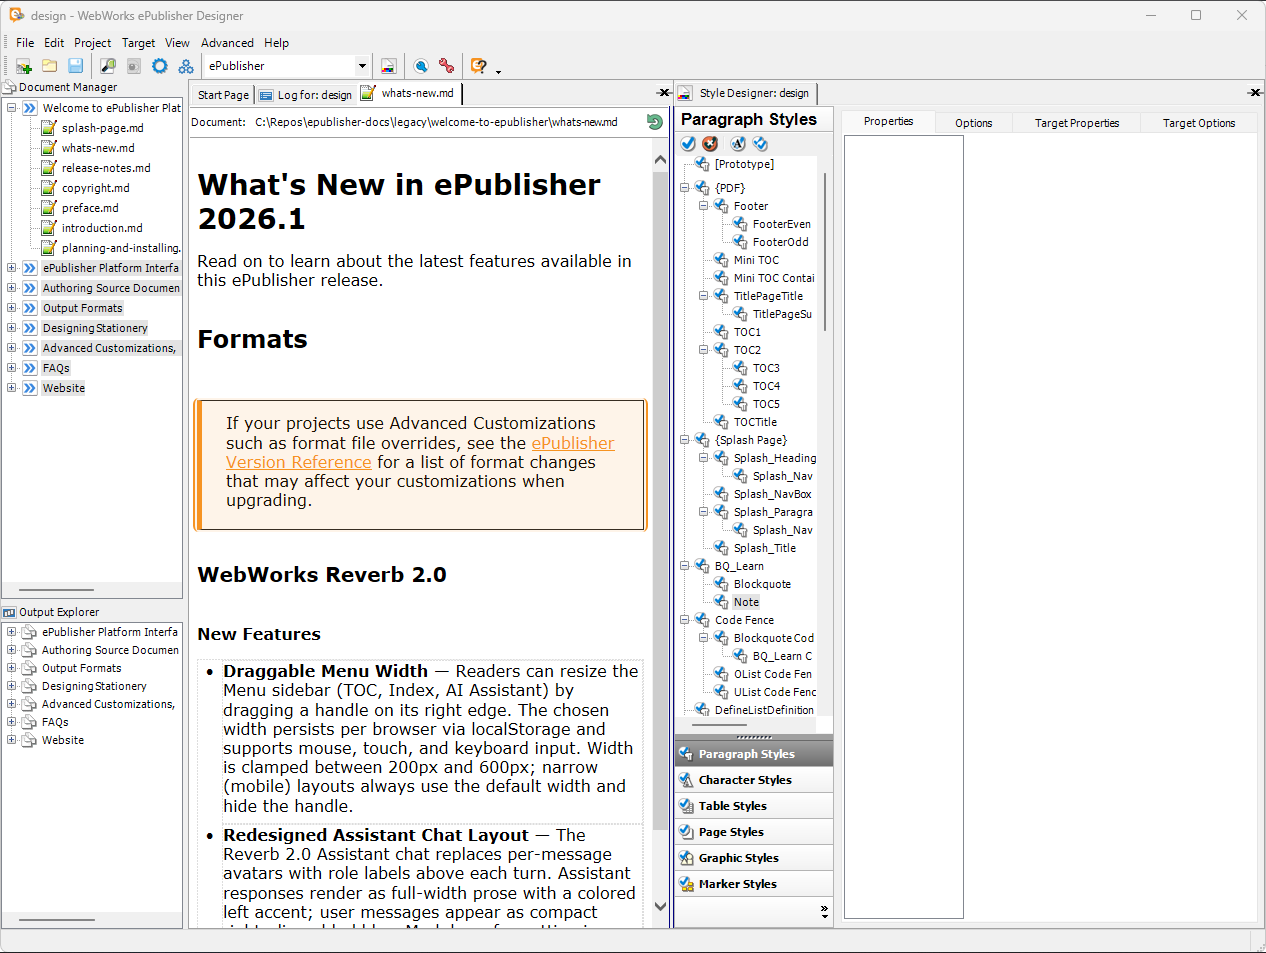Switch to the Options tab

pyautogui.click(x=974, y=123)
